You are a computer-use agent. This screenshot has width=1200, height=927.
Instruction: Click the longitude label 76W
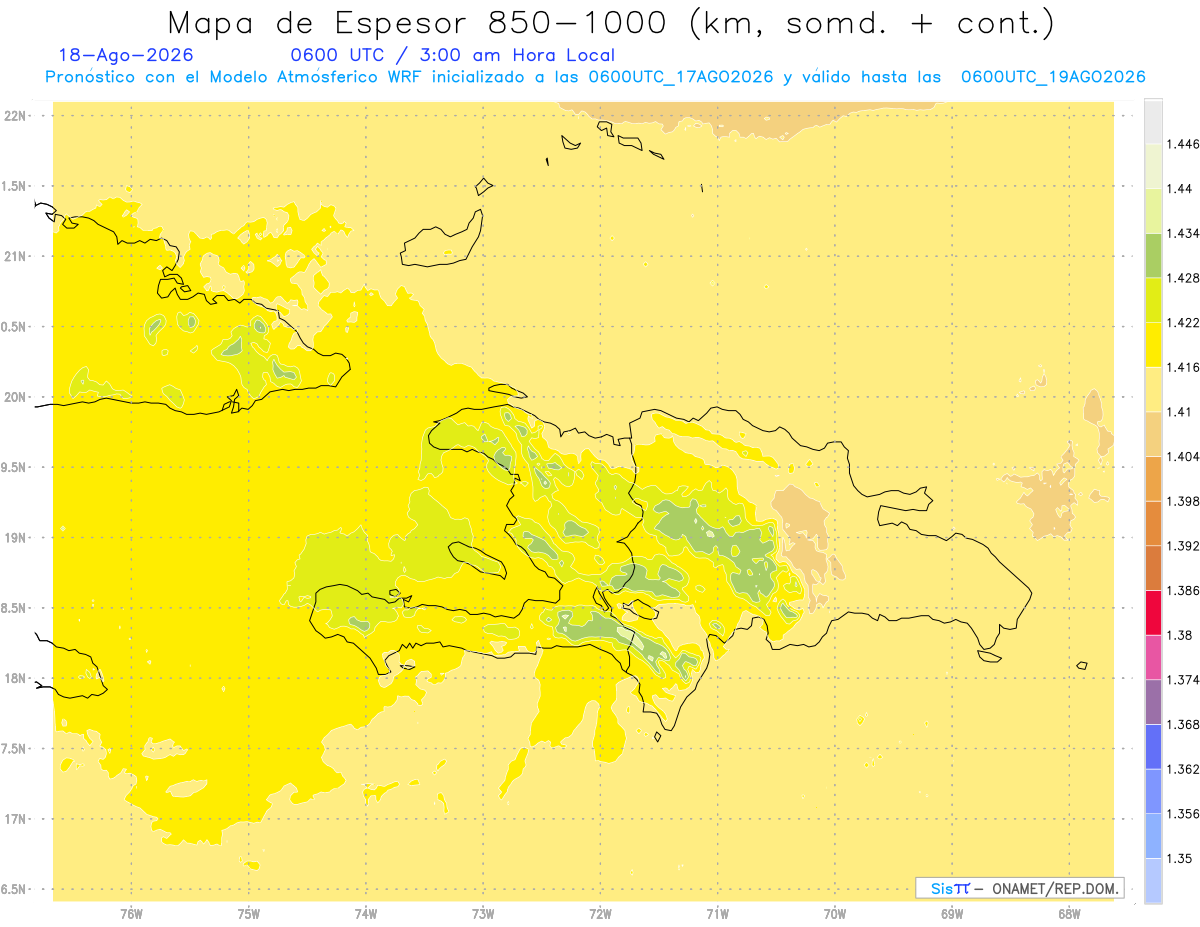point(131,914)
